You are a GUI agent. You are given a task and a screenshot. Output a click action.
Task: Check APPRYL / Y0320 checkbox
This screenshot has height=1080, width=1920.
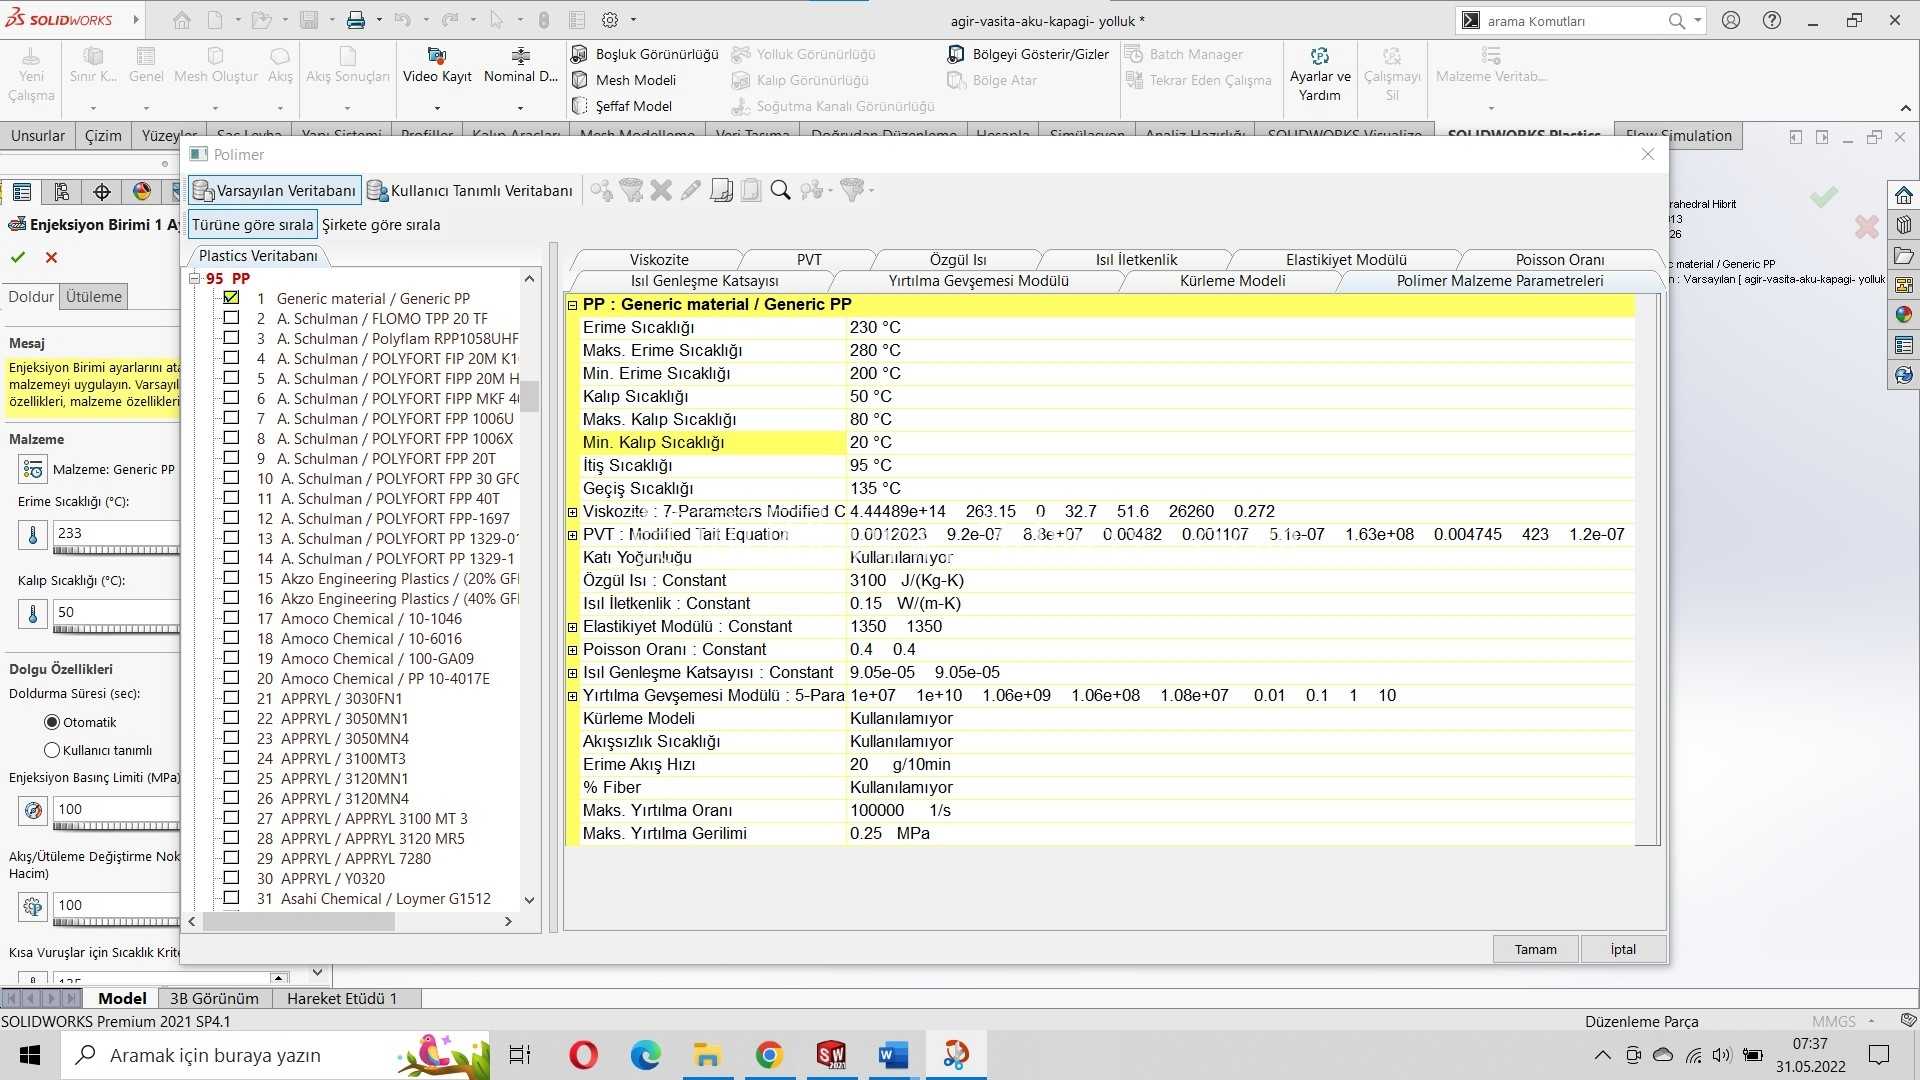231,877
